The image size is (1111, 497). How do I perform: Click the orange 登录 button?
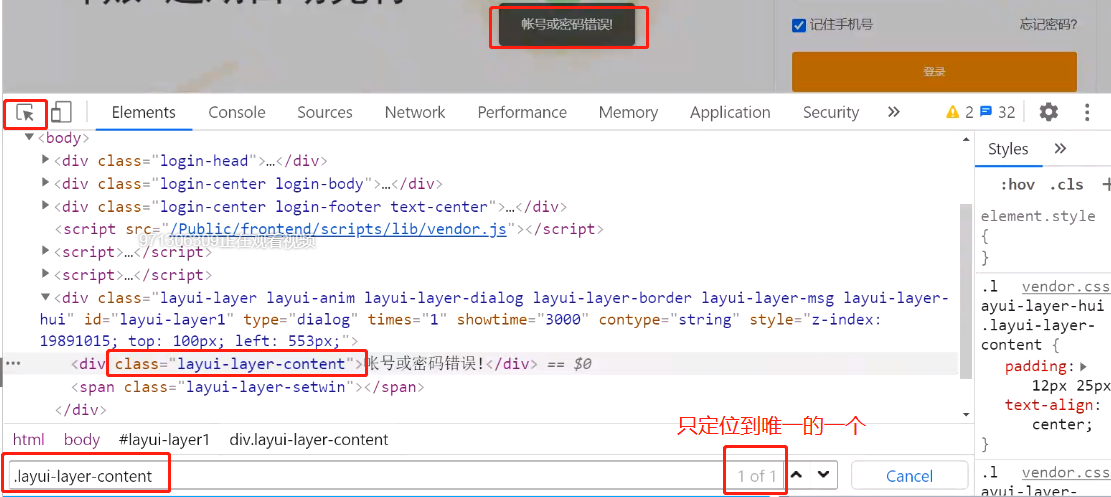(x=934, y=72)
